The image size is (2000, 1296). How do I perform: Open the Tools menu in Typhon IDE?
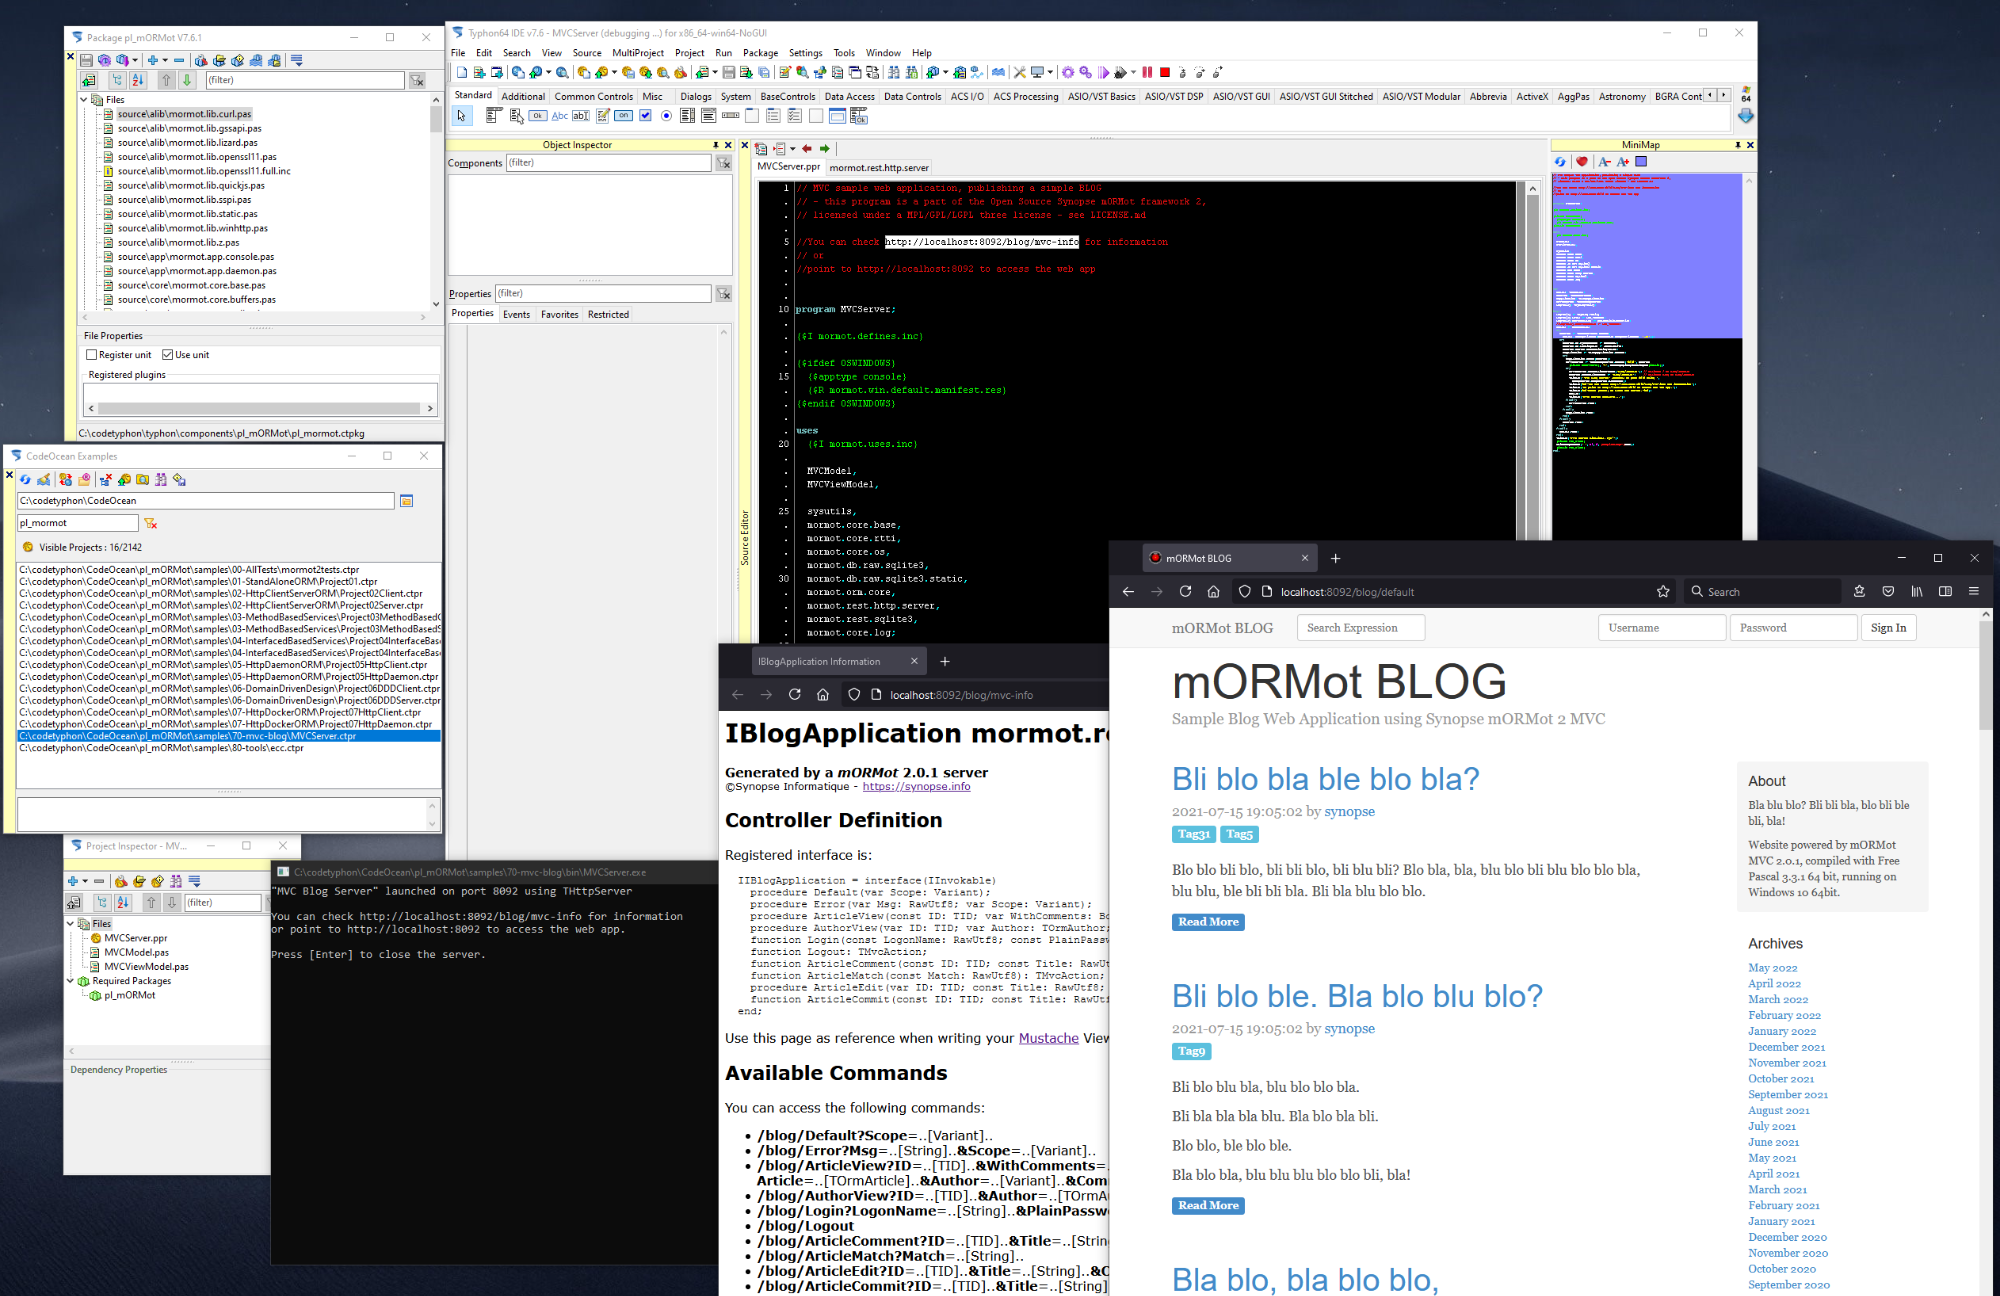844,53
